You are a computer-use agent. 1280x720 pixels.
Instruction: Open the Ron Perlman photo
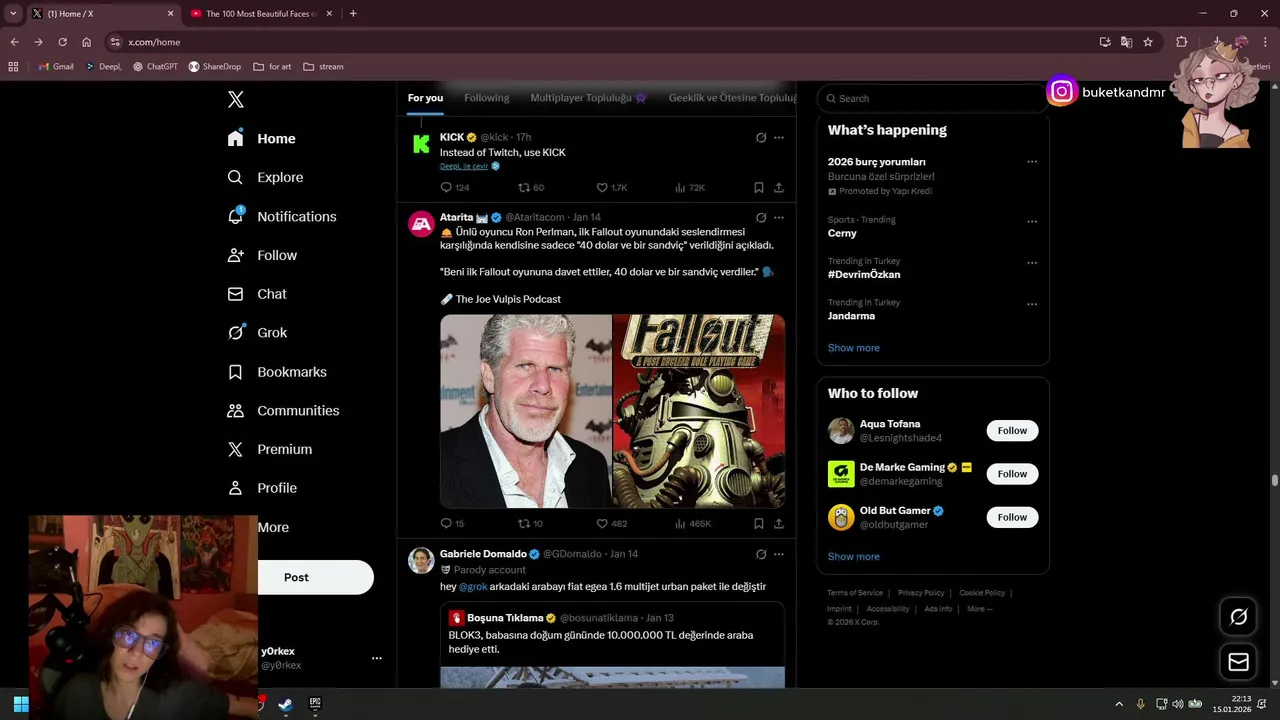(x=526, y=411)
